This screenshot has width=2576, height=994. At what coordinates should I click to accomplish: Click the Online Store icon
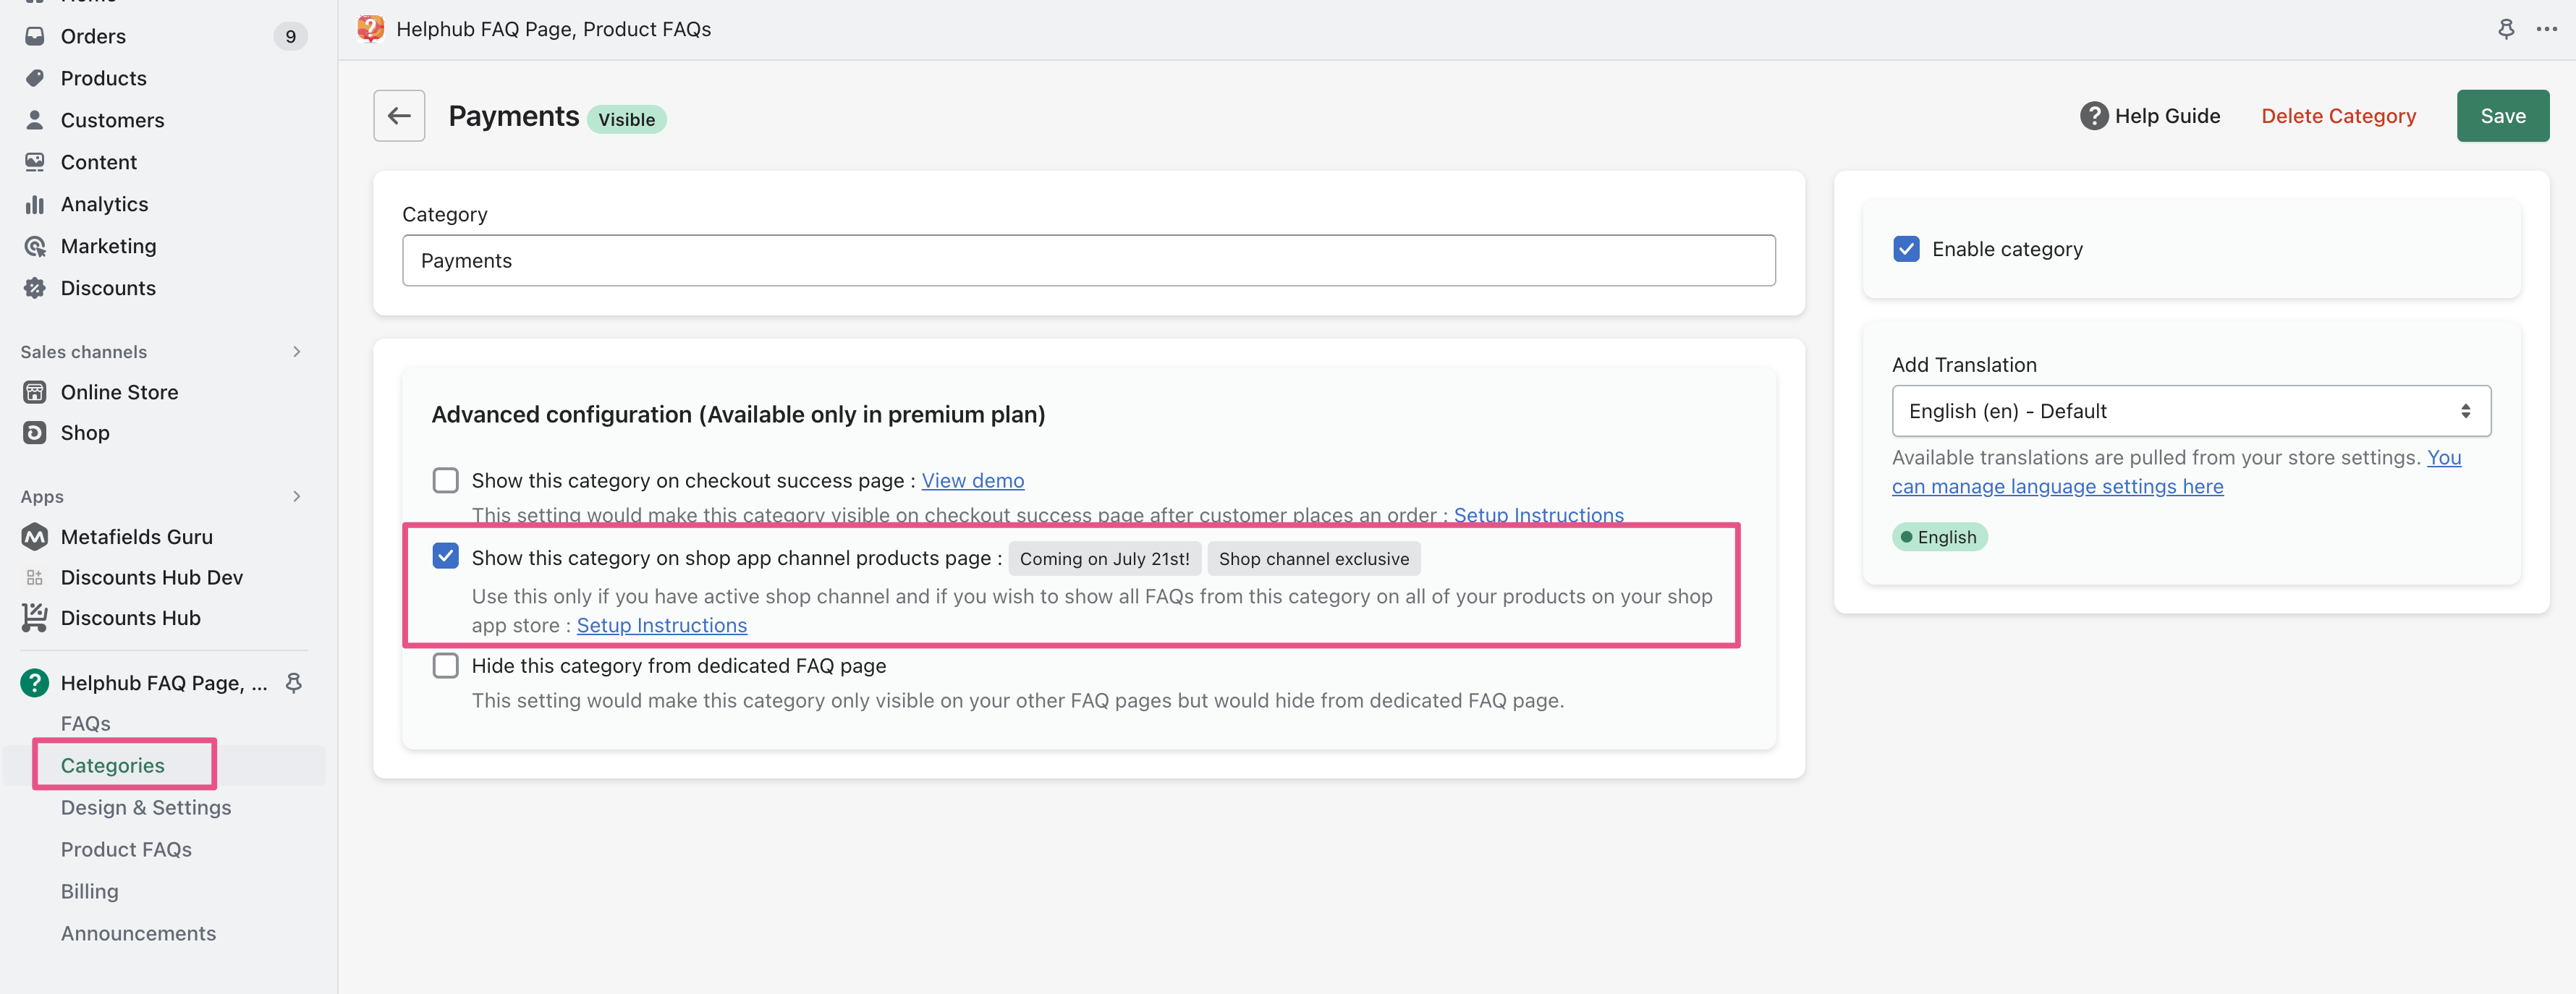point(35,392)
